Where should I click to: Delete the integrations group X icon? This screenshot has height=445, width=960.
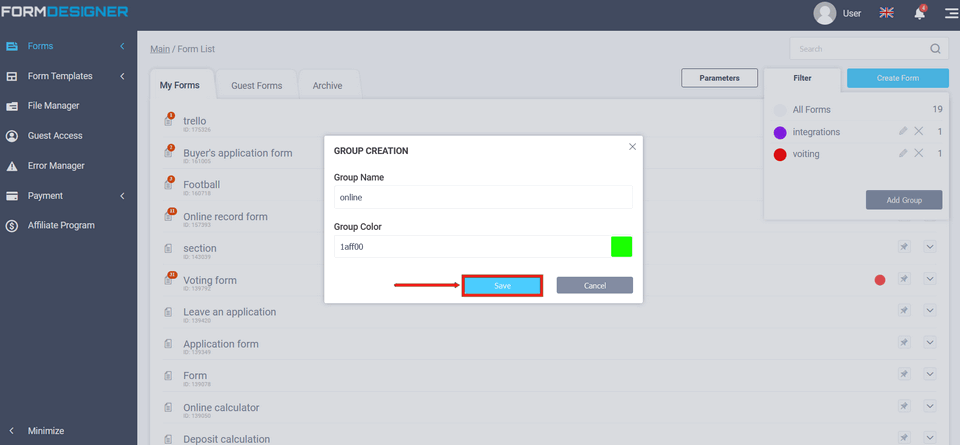[x=918, y=131]
